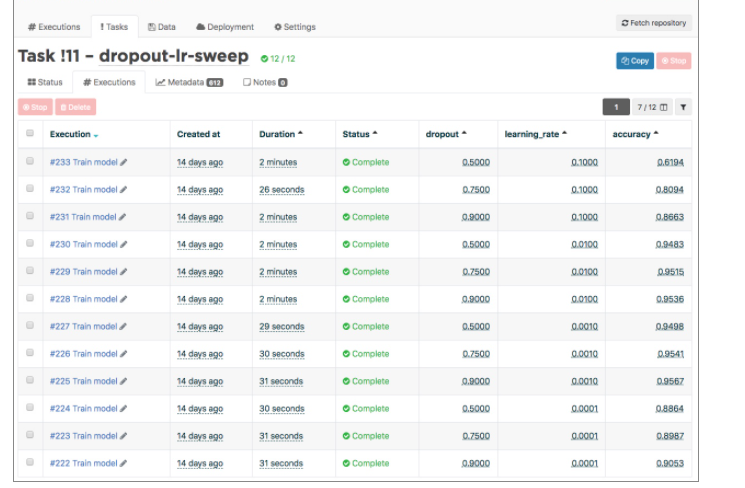745x488 pixels.
Task: Click the filter funnel icon above the table
Action: click(x=683, y=107)
